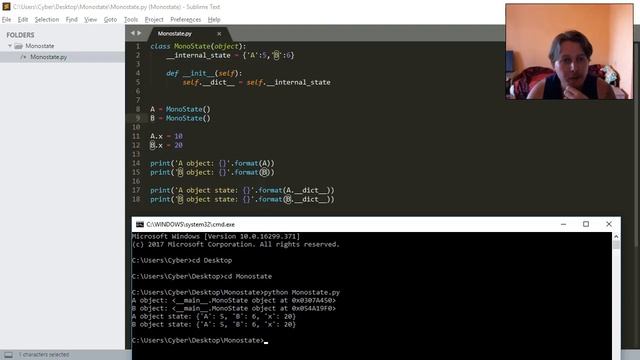Click line number 18 in gutter
The image size is (640, 360).
(136, 199)
